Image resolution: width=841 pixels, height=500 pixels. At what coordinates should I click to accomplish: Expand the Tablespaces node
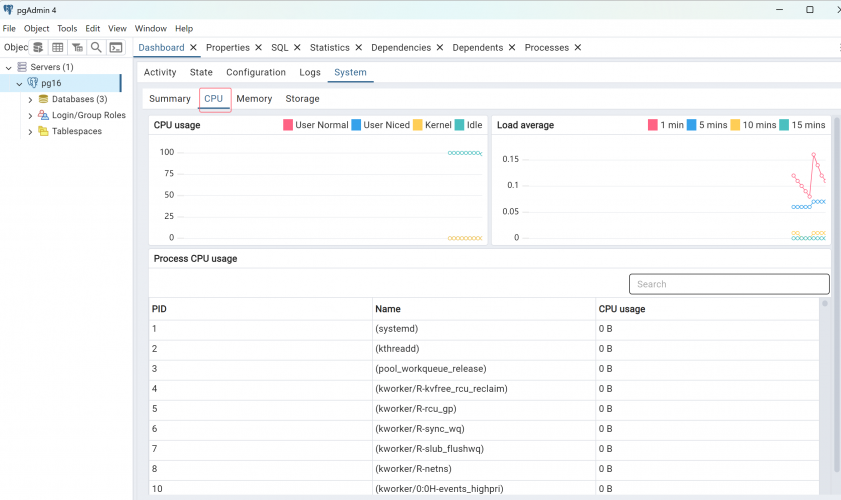click(30, 131)
